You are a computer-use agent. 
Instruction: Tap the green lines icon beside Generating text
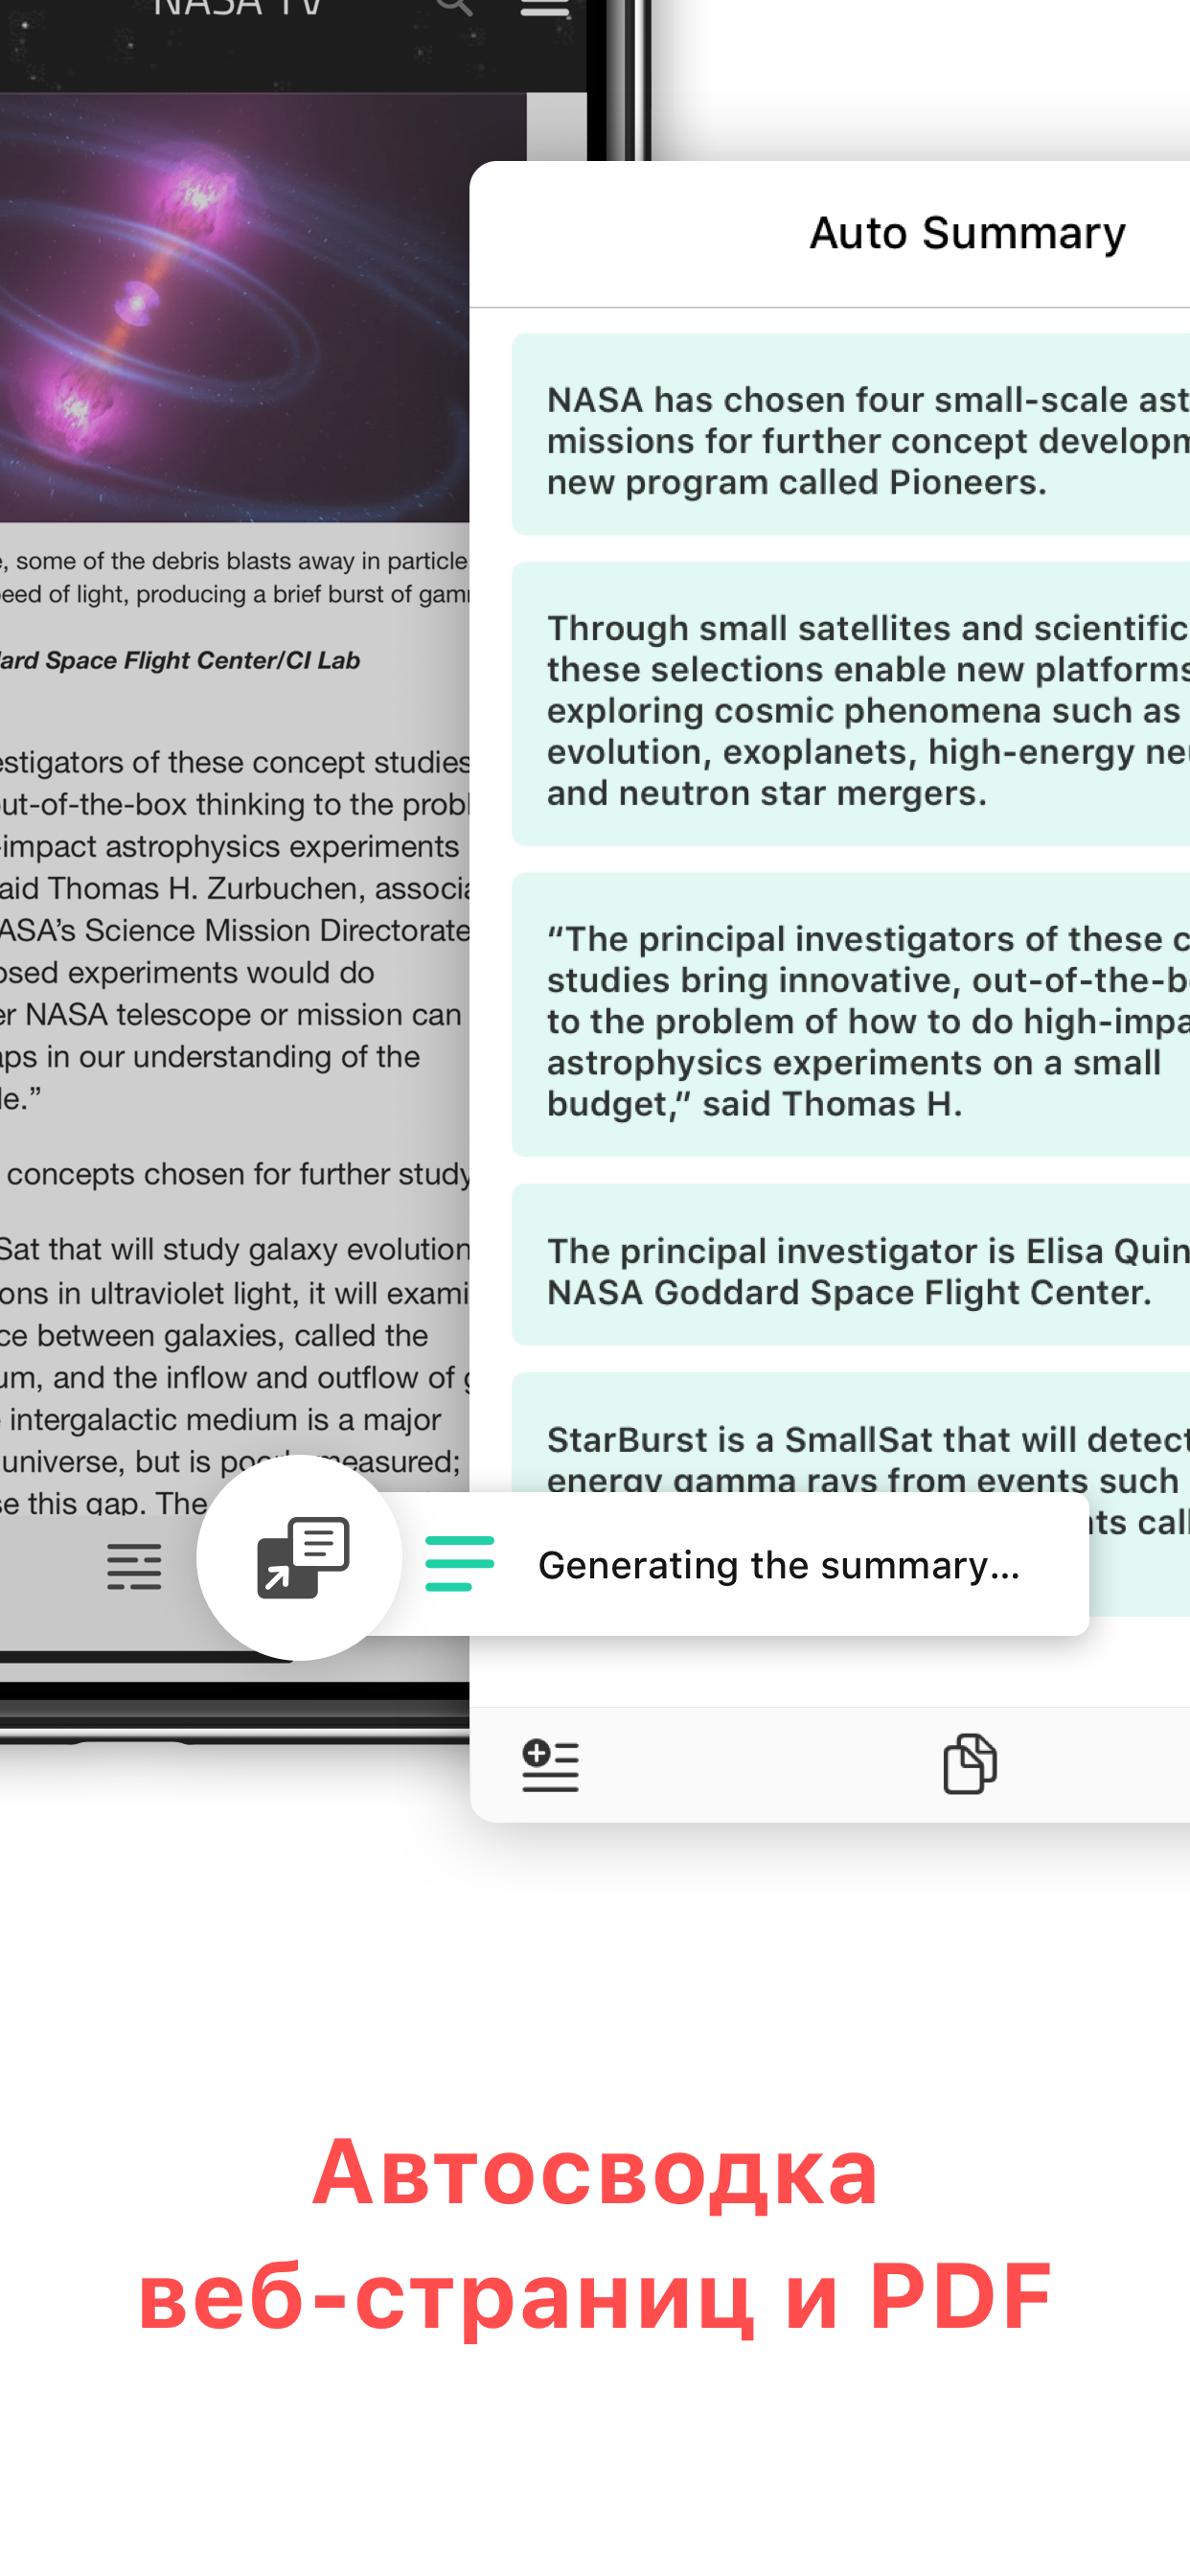[x=460, y=1564]
